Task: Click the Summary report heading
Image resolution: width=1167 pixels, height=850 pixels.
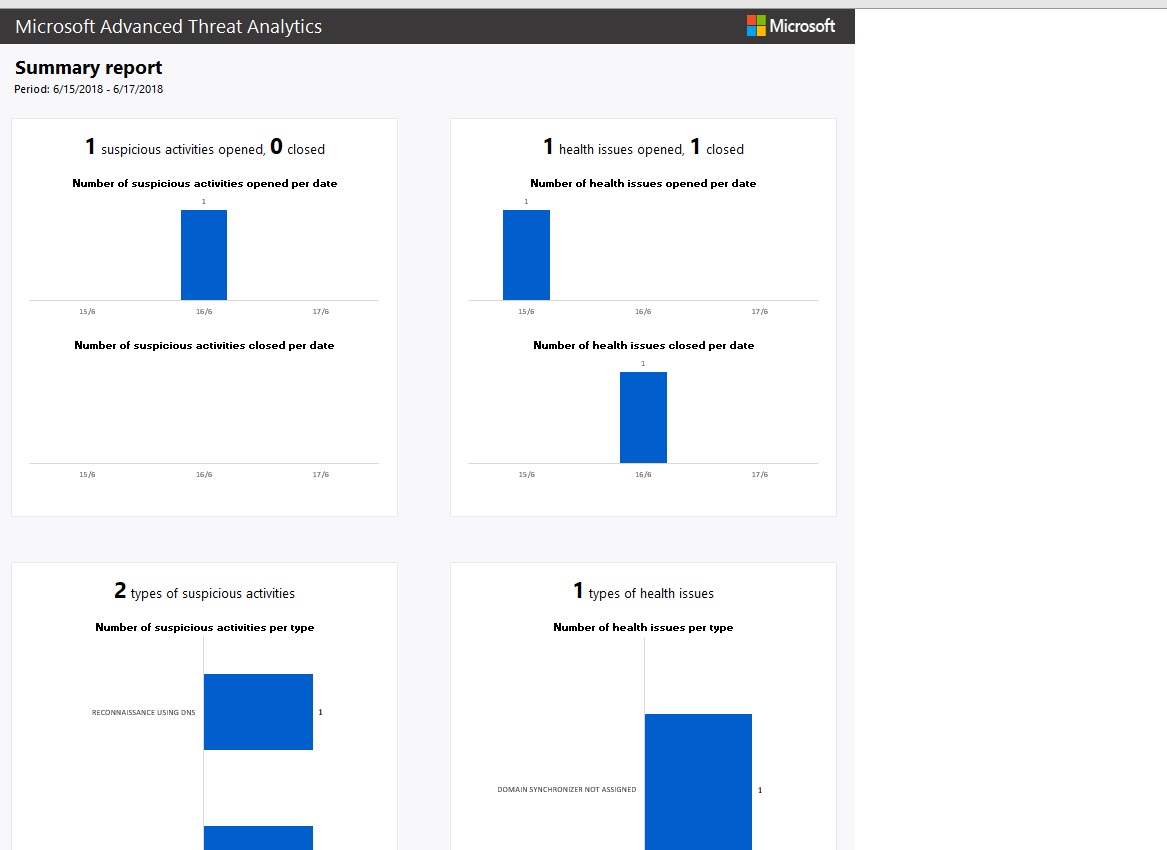Action: 89,68
